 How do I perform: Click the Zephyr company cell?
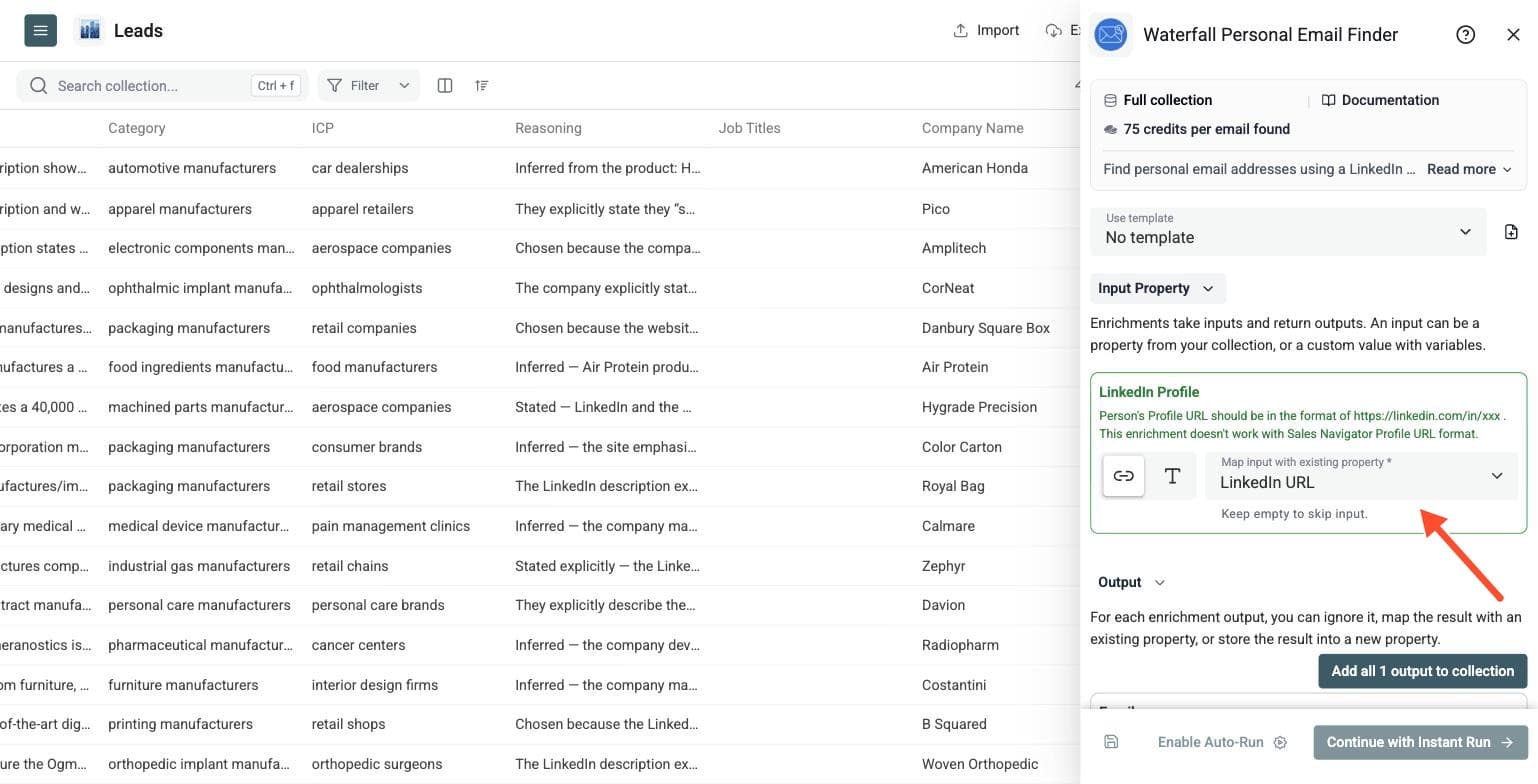(x=943, y=566)
